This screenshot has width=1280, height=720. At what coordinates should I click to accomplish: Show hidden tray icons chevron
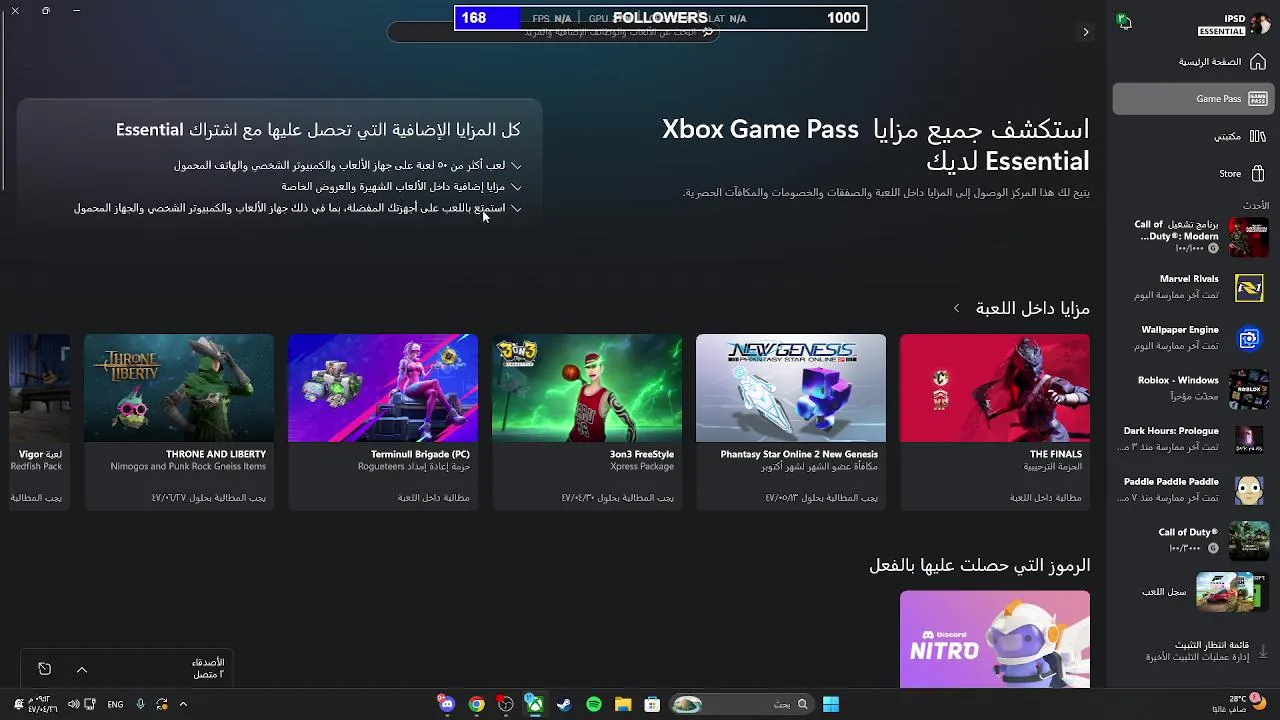click(x=183, y=704)
